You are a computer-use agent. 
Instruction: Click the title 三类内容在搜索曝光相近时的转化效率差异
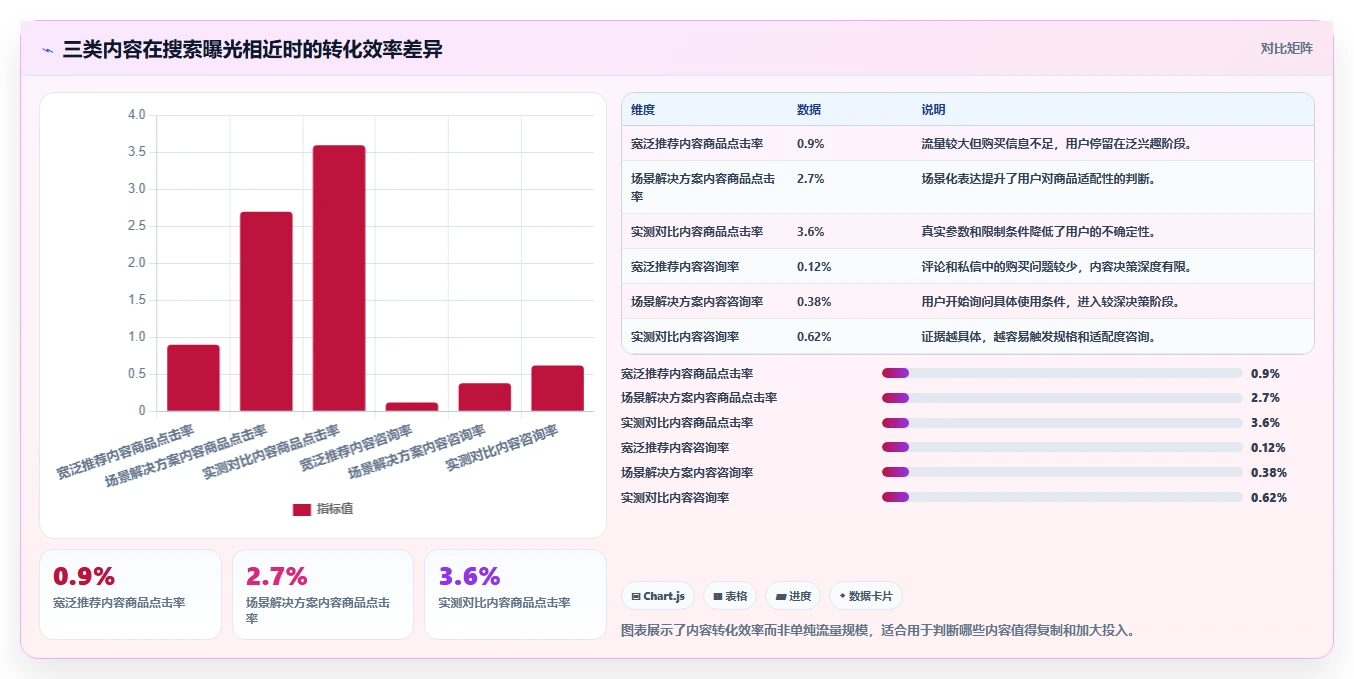[x=252, y=49]
